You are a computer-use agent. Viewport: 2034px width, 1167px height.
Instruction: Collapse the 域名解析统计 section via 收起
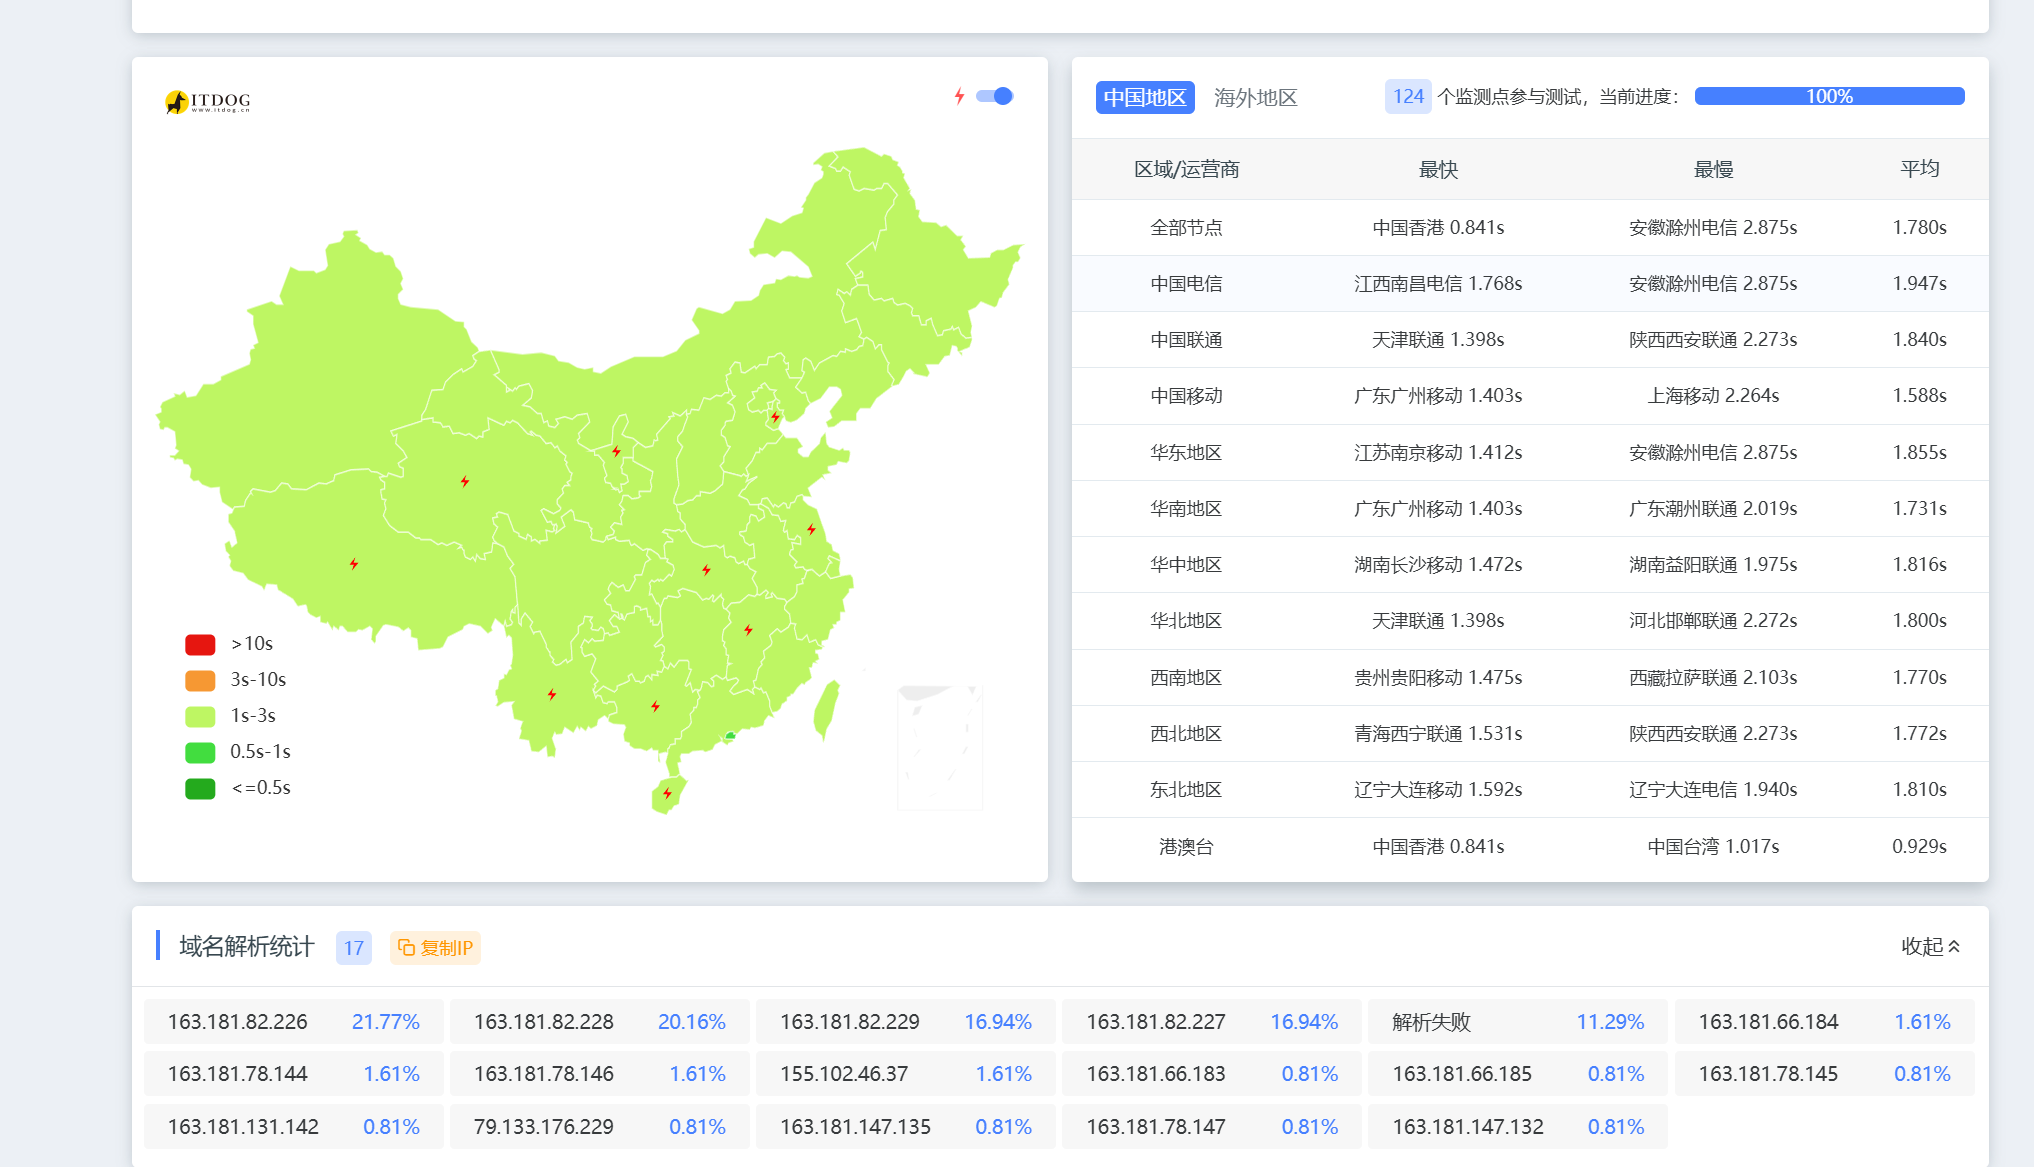(1930, 946)
